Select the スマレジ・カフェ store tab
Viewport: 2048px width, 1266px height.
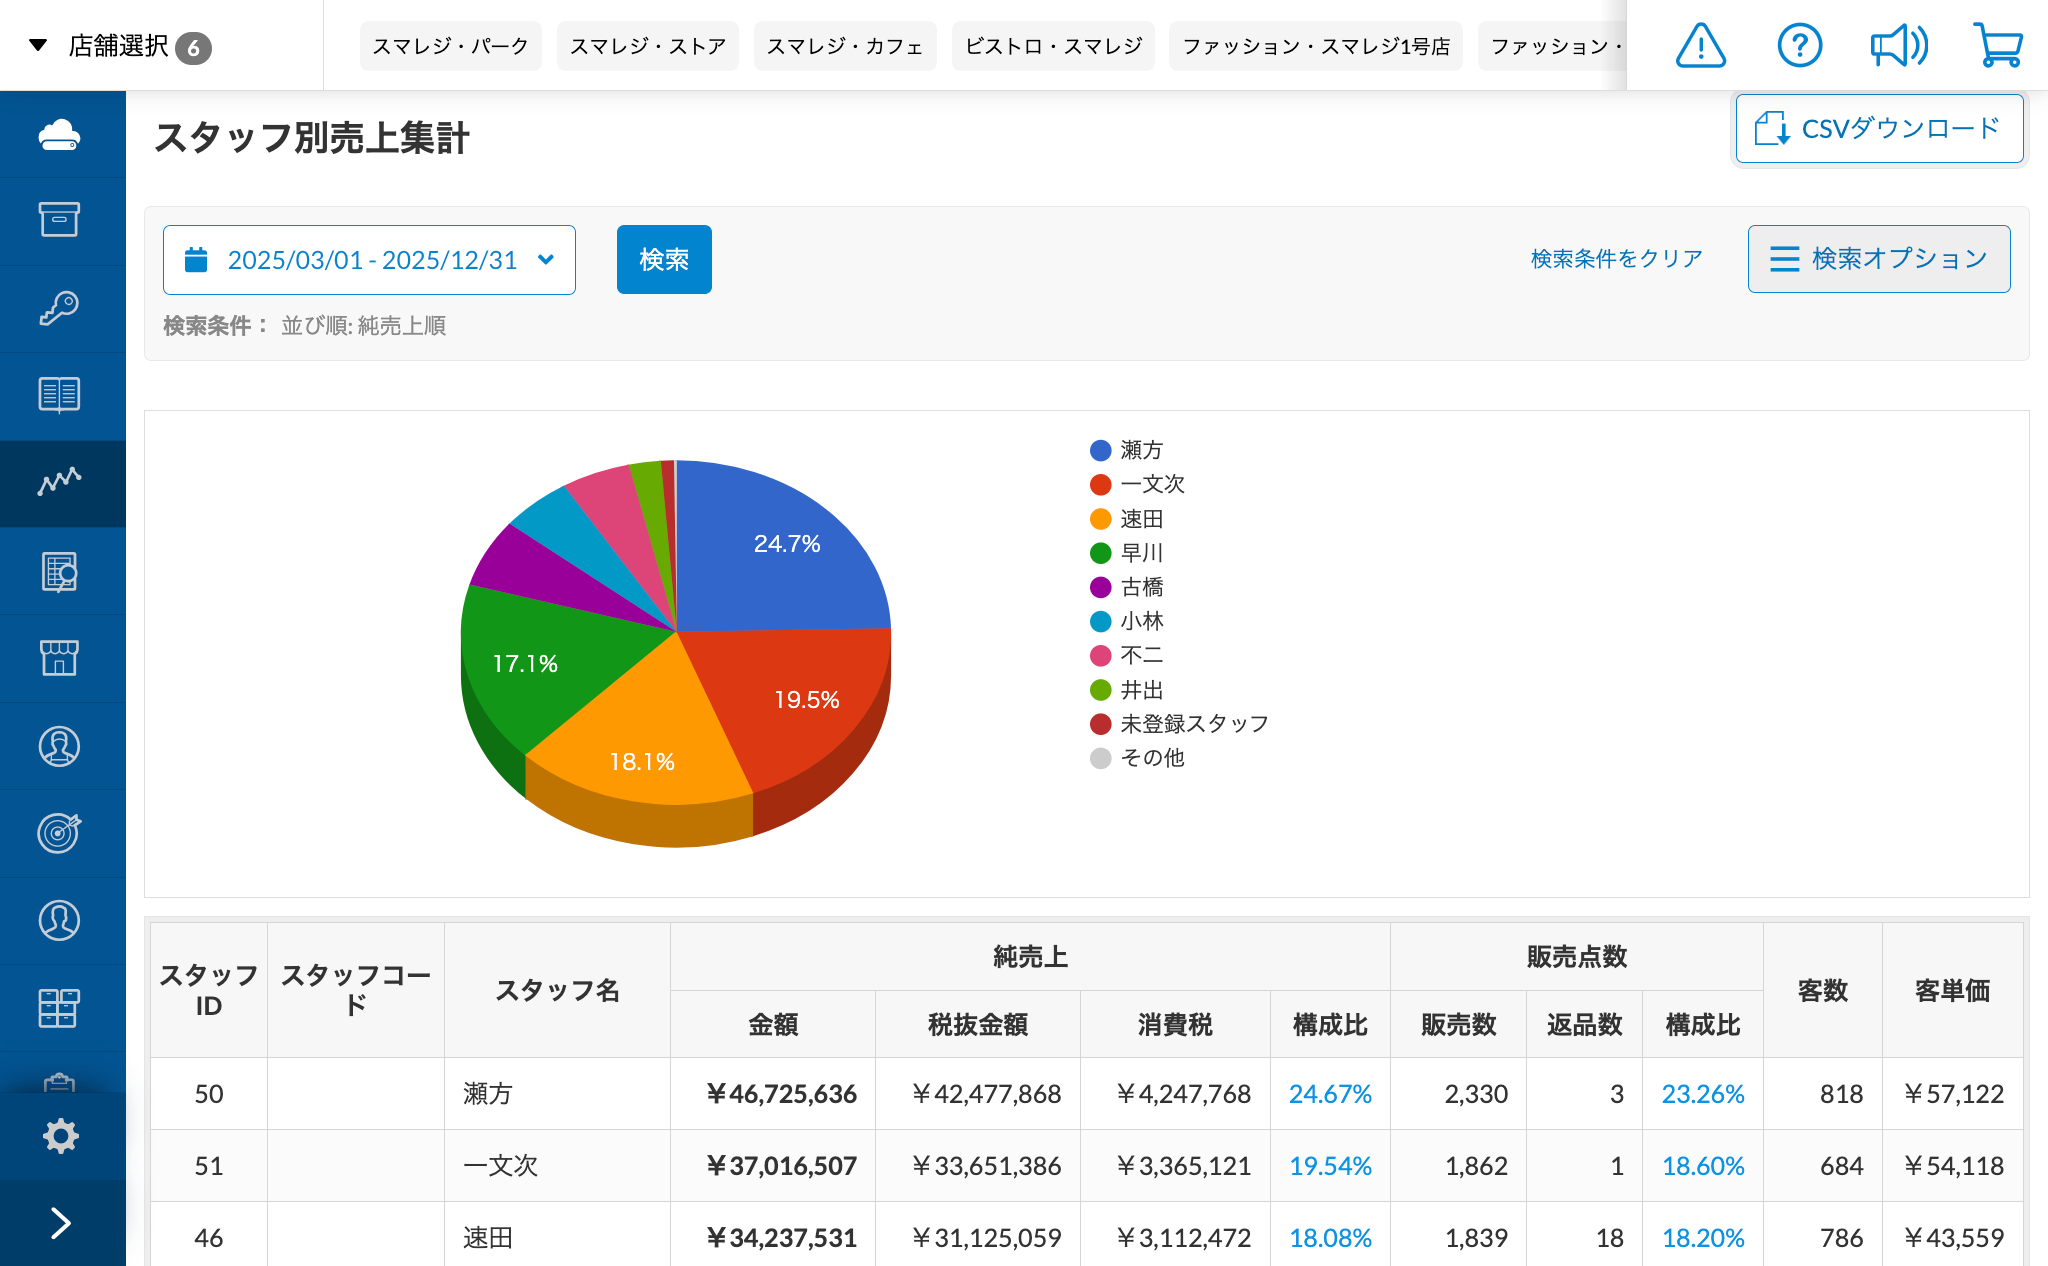pos(844,46)
